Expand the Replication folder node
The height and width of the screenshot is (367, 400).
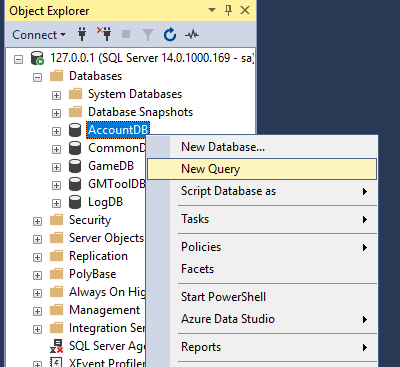coord(38,257)
